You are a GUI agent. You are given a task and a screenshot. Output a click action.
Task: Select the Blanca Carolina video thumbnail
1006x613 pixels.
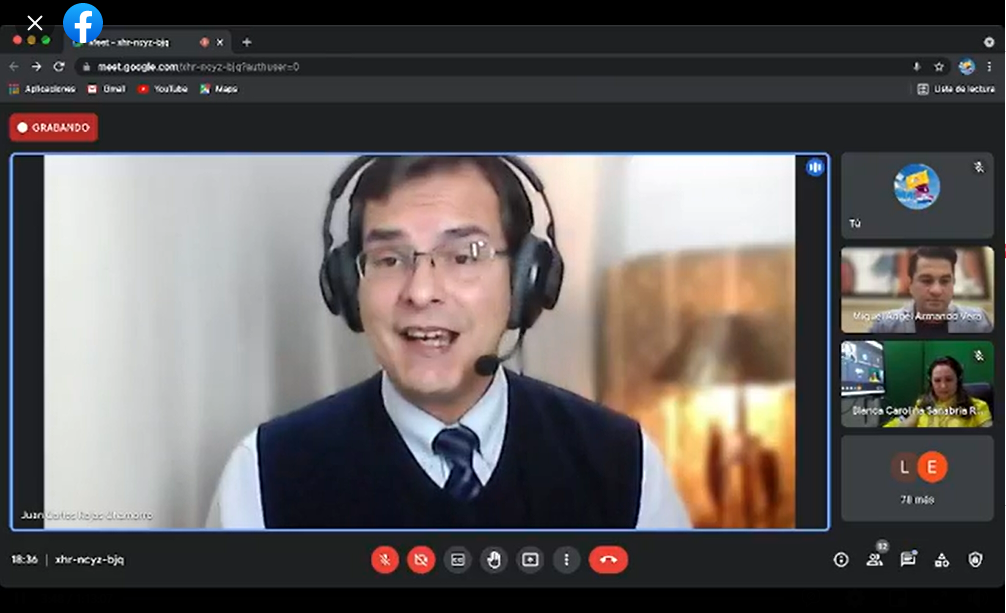point(917,384)
